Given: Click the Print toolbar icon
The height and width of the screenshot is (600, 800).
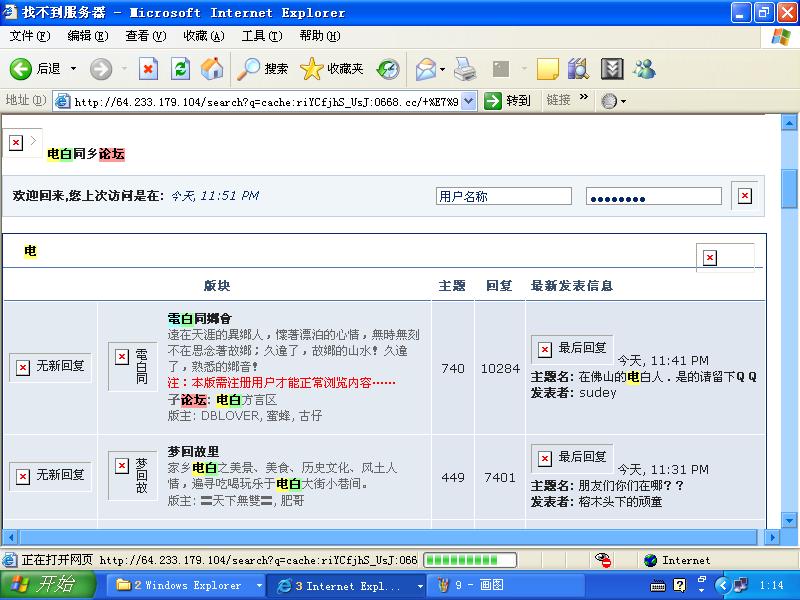Looking at the screenshot, I should (465, 69).
